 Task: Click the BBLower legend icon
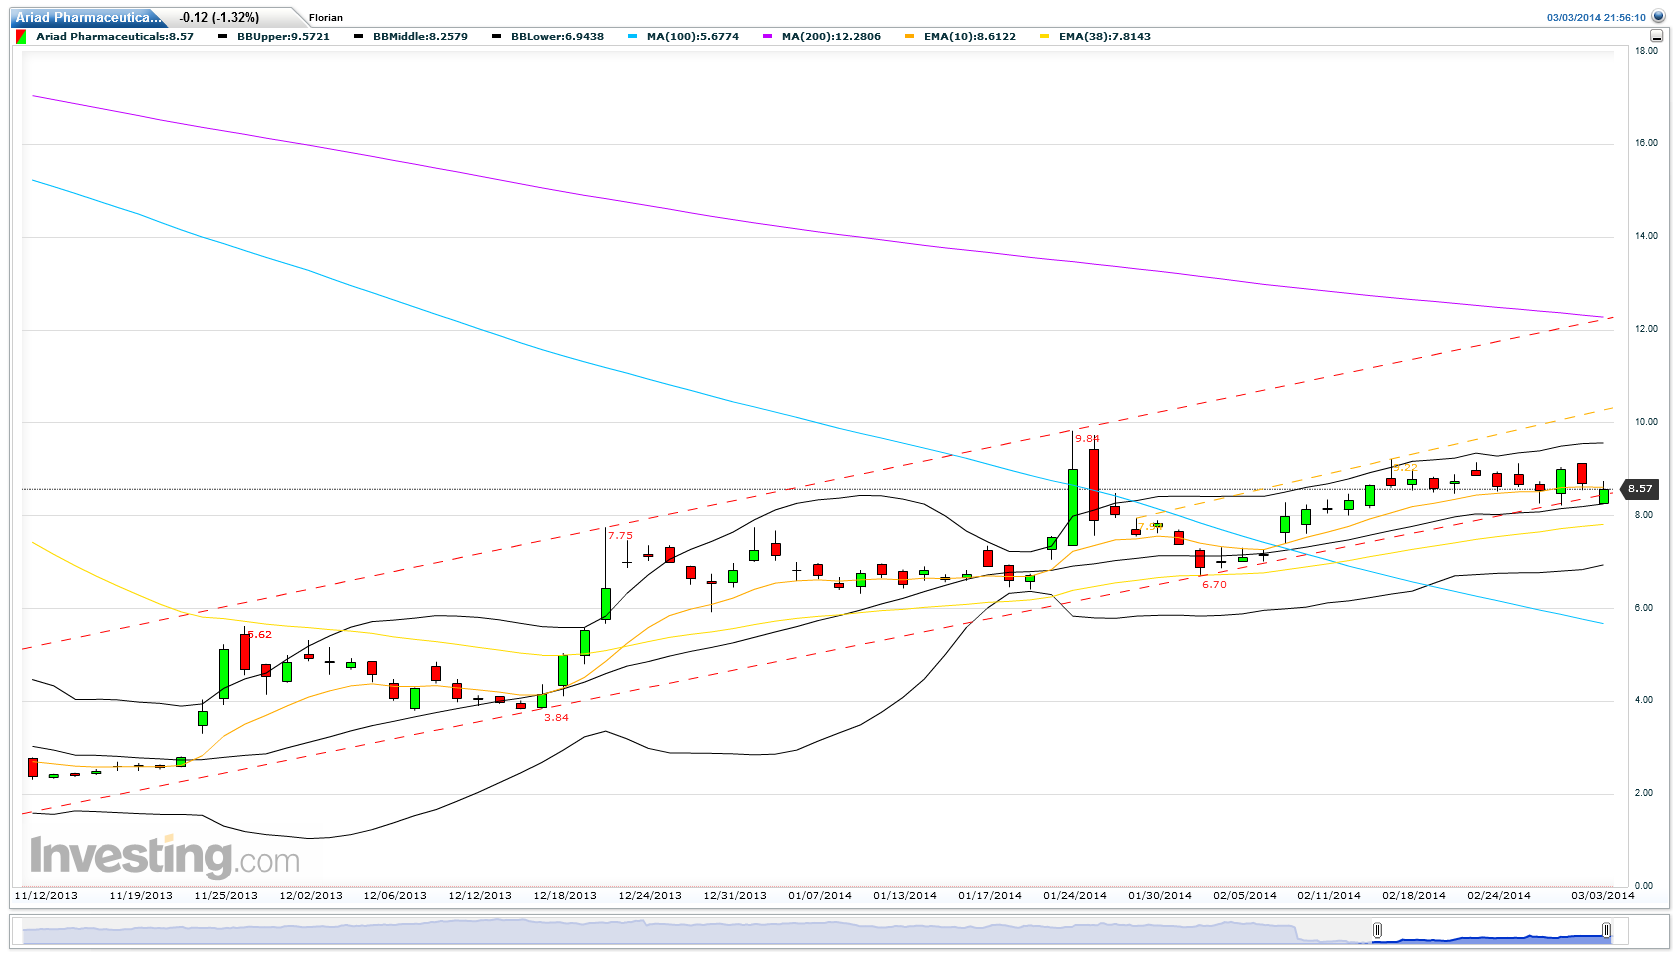click(x=494, y=36)
